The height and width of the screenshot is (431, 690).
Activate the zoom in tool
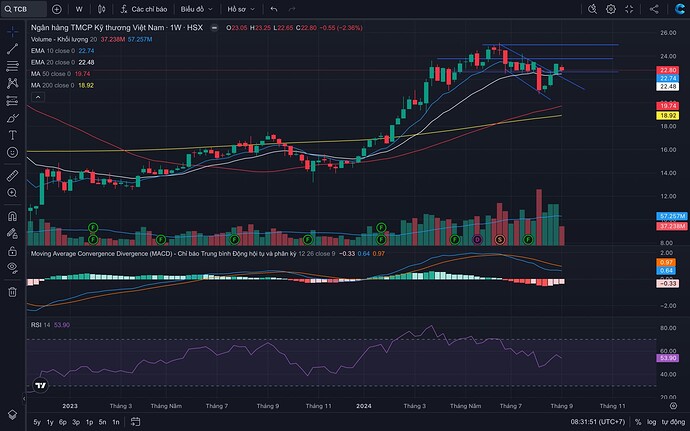tap(12, 193)
